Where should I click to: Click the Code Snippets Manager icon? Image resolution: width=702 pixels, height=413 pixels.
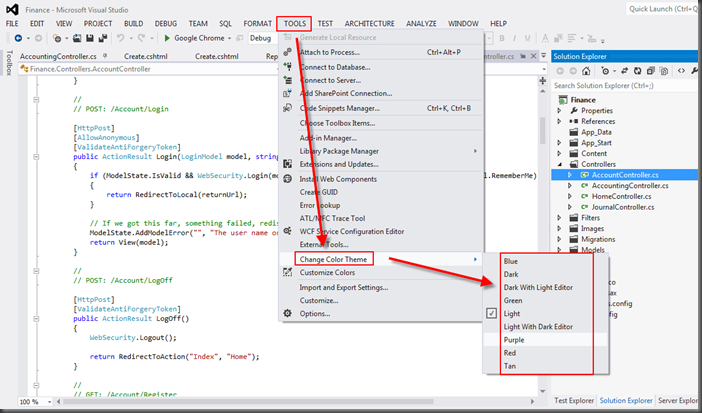[x=287, y=108]
